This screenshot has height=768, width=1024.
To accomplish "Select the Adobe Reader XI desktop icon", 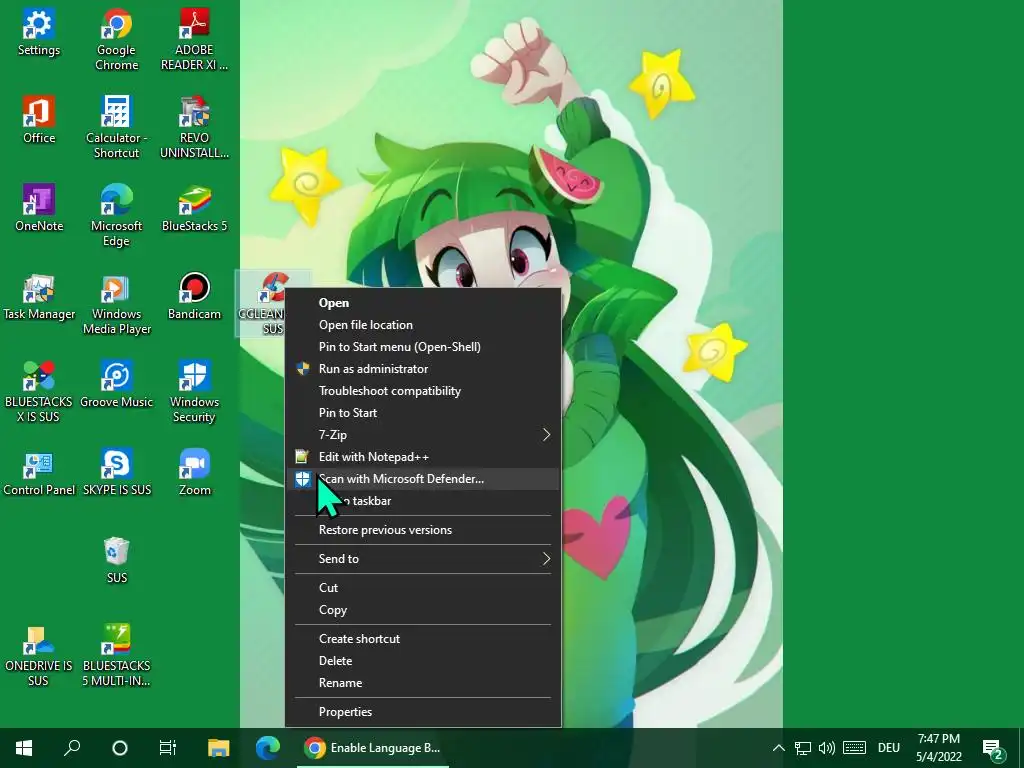I will coord(194,40).
